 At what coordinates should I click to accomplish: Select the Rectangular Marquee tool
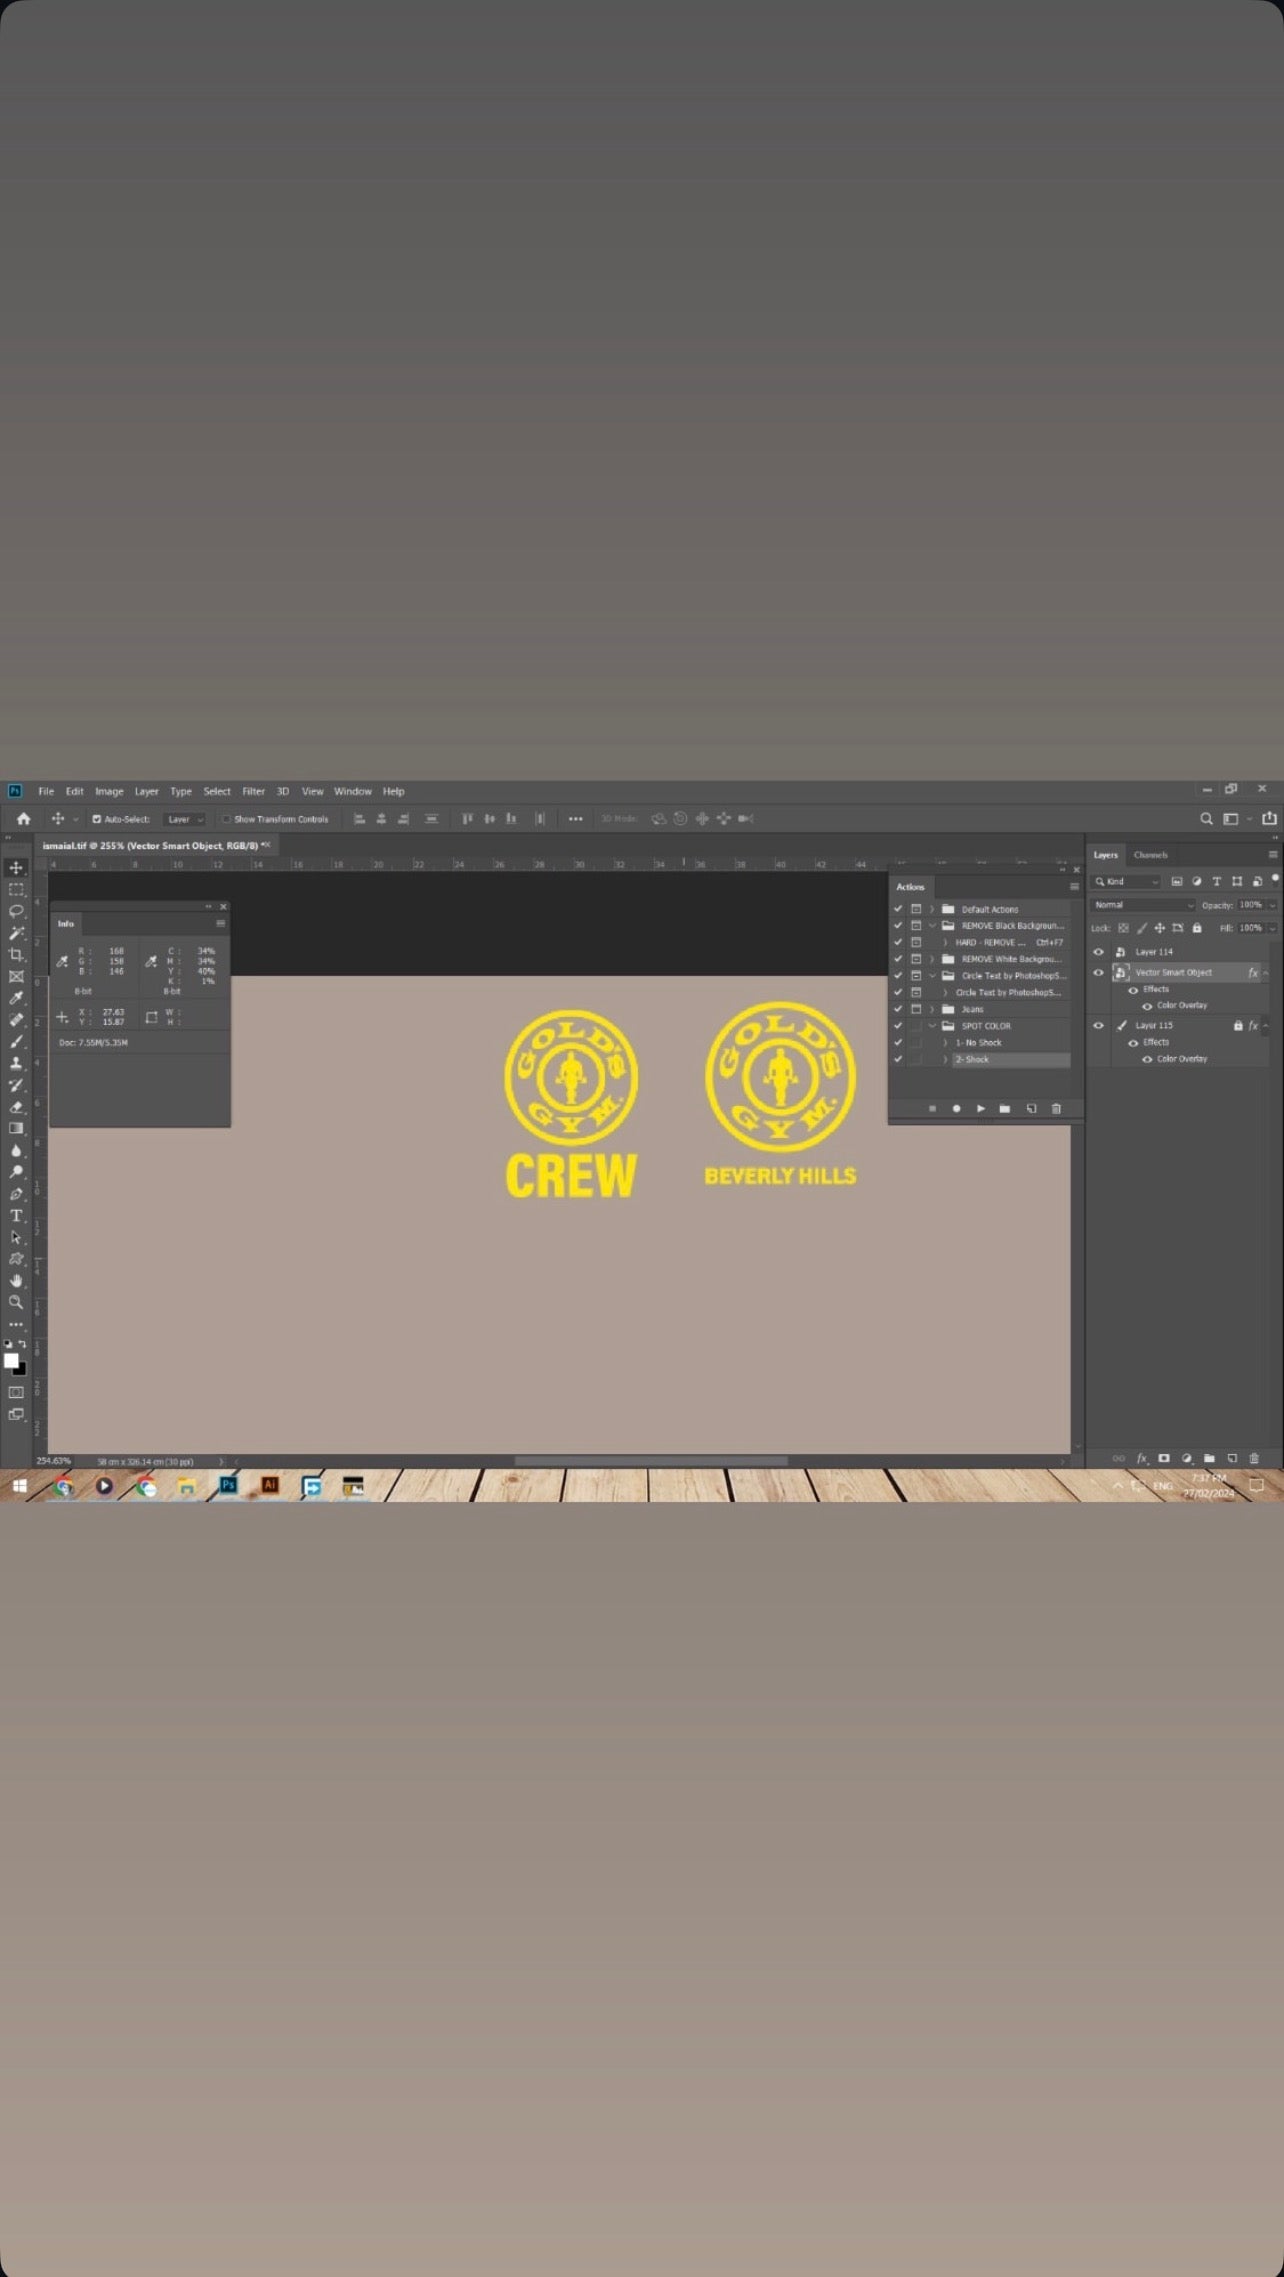(x=16, y=889)
